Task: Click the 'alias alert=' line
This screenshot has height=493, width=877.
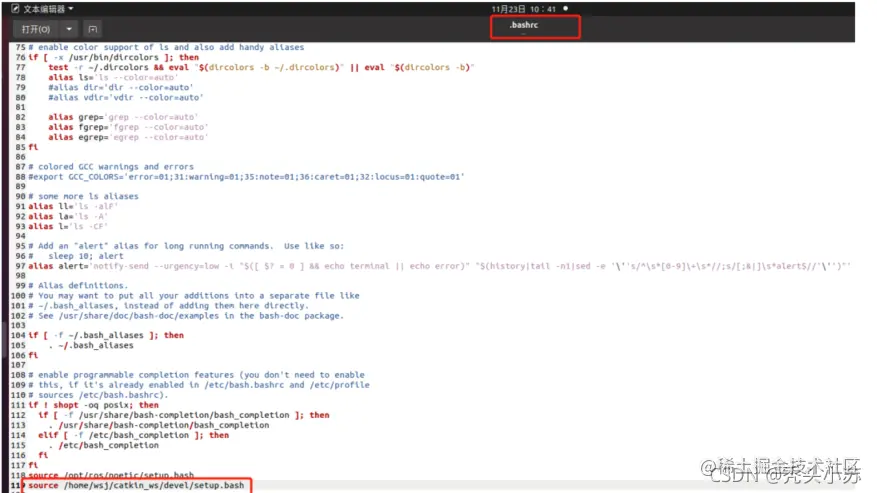Action: point(440,266)
